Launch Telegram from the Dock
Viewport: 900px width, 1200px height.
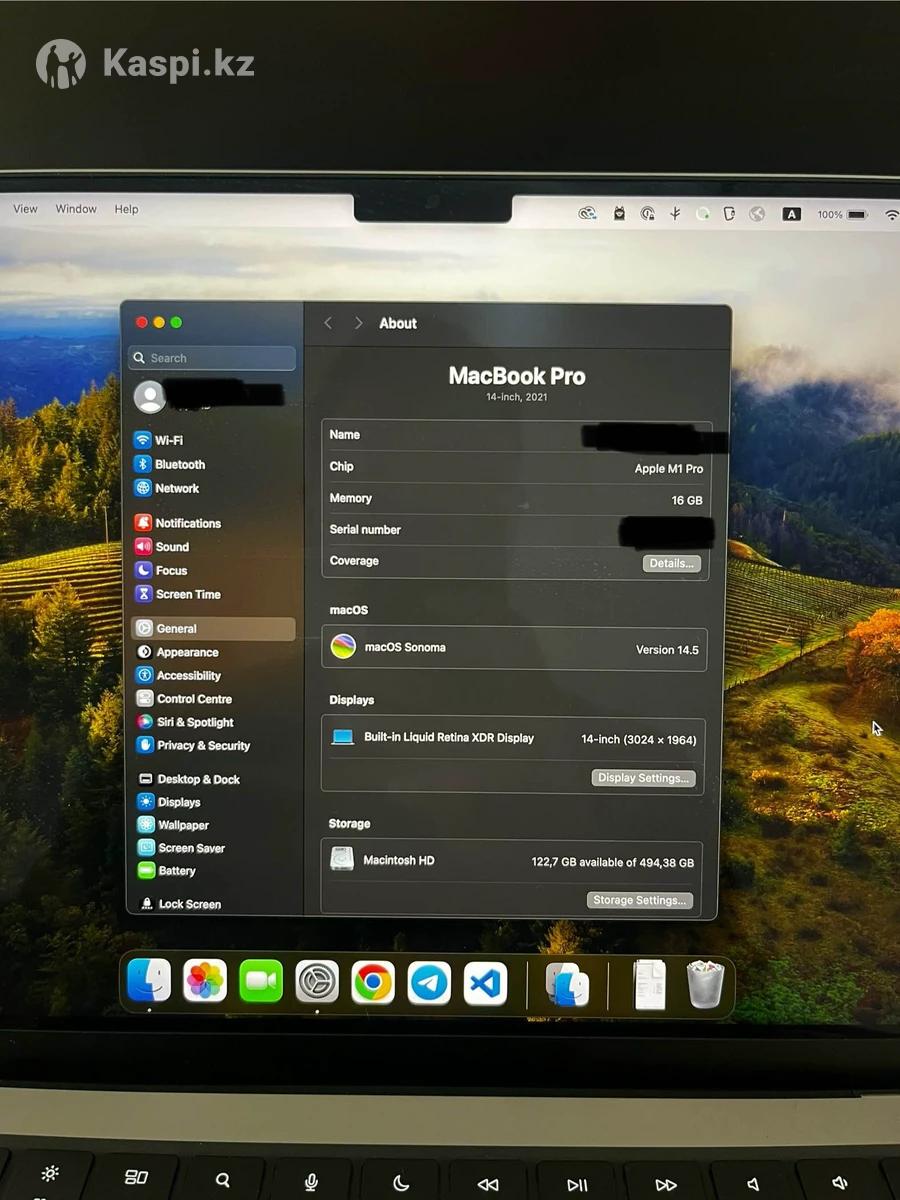[x=429, y=984]
